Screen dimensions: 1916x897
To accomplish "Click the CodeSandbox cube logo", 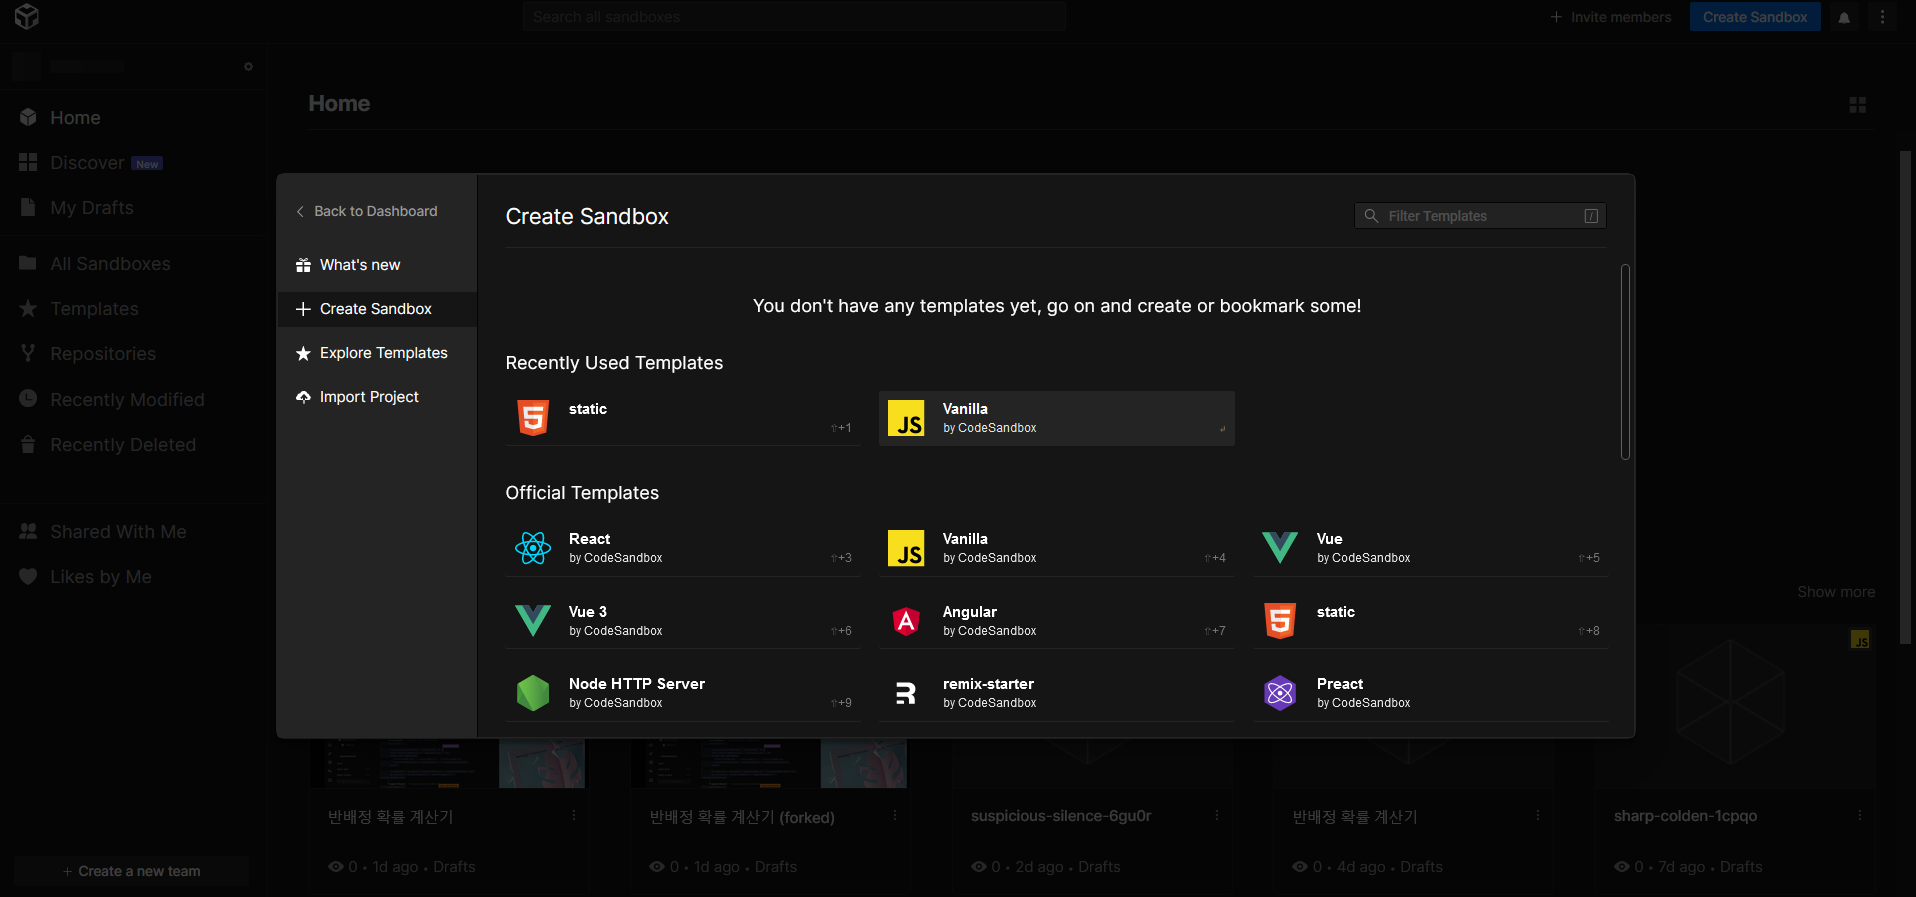I will [27, 17].
